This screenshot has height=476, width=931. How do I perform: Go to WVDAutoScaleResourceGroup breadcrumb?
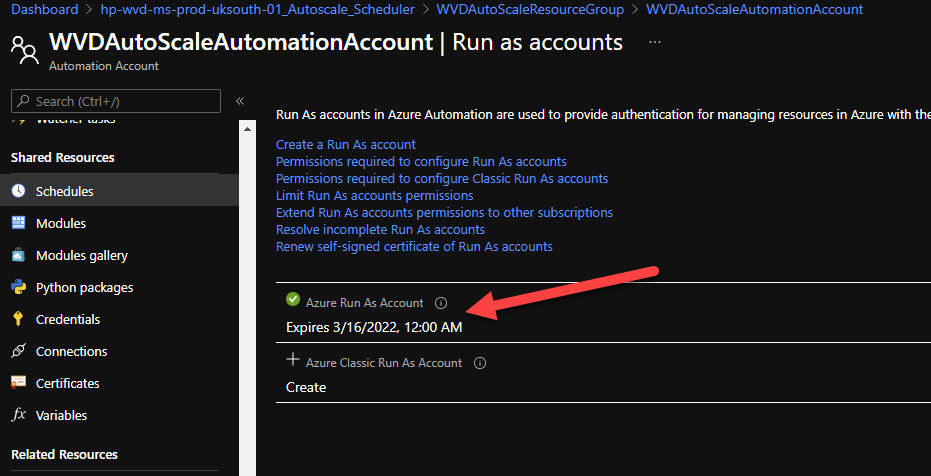(x=530, y=9)
